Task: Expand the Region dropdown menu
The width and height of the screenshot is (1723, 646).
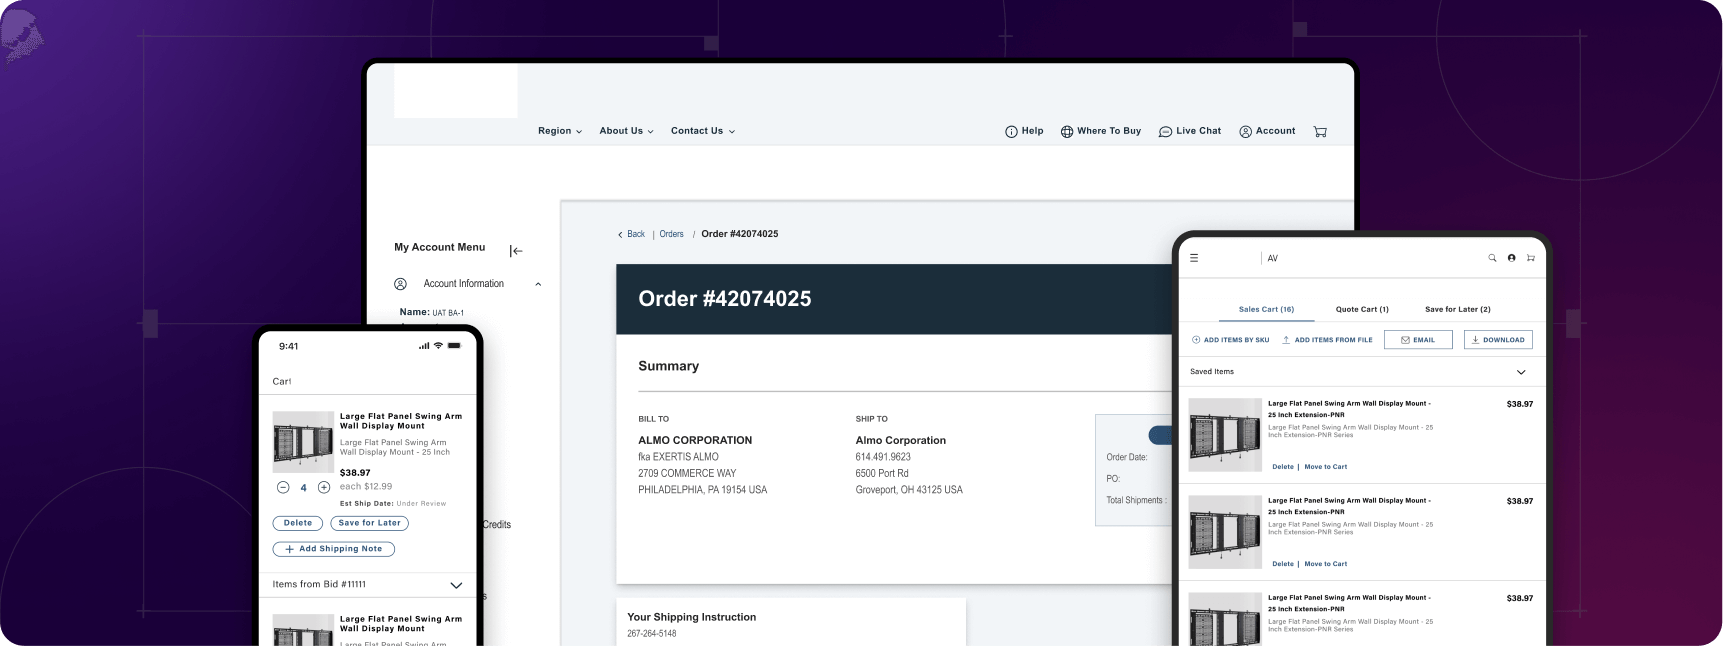Action: pos(559,131)
